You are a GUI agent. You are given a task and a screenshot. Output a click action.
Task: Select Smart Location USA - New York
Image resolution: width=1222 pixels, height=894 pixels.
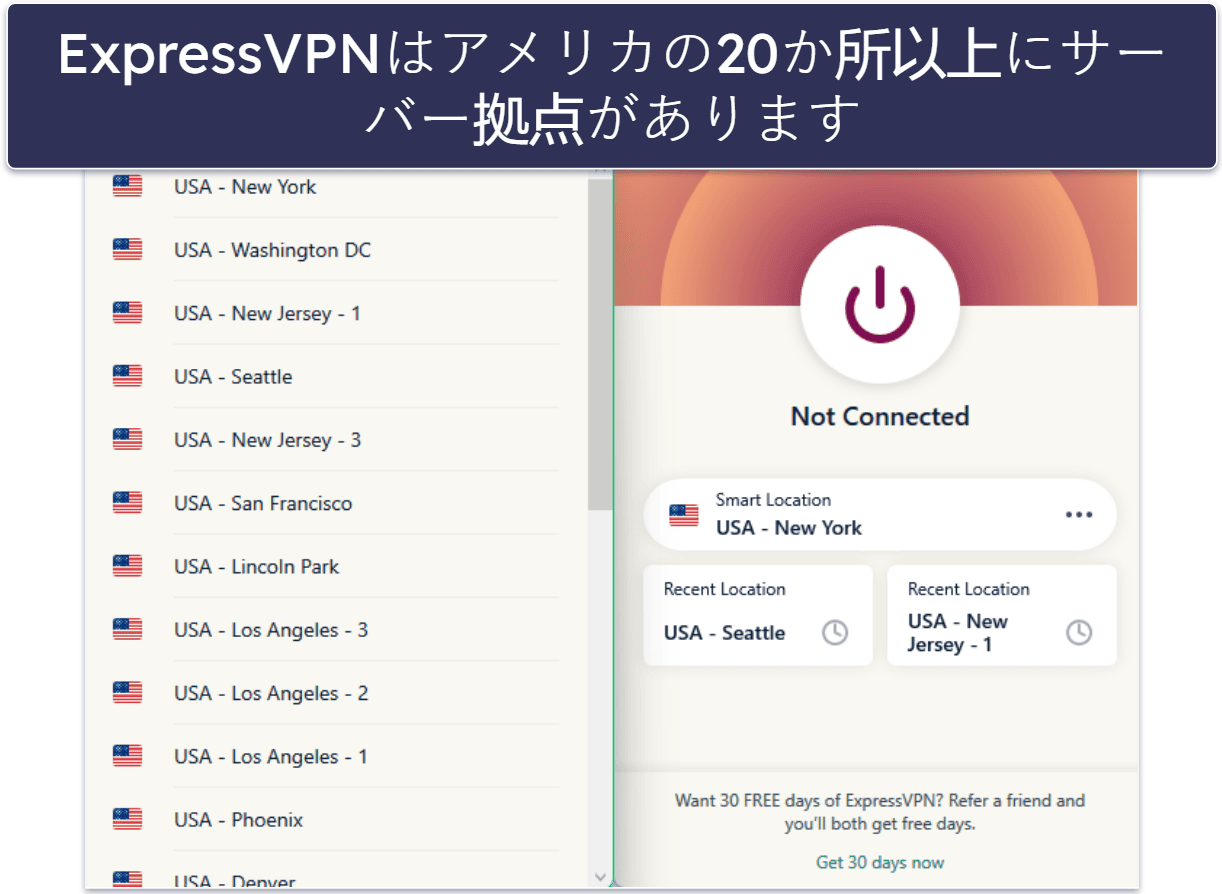880,514
